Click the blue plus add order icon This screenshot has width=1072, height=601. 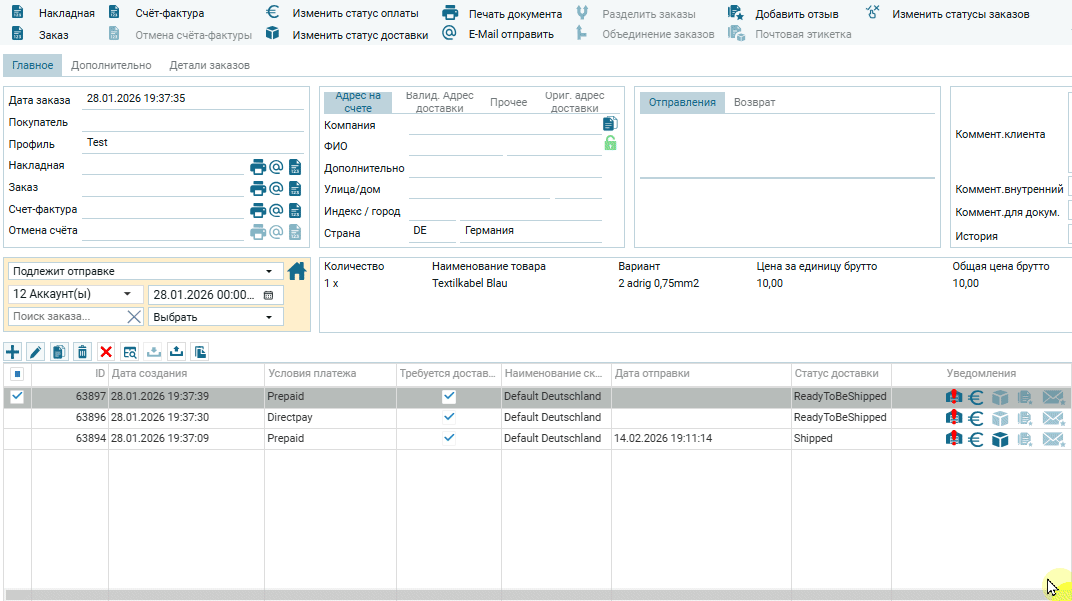13,352
